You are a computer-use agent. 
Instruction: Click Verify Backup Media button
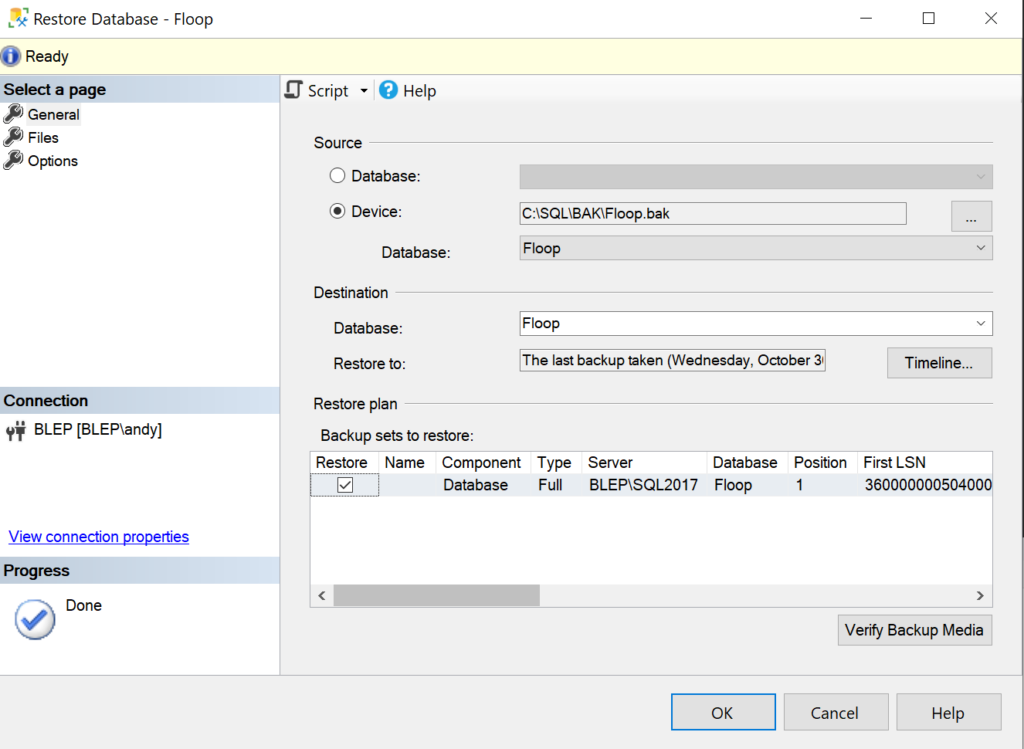[x=914, y=630]
